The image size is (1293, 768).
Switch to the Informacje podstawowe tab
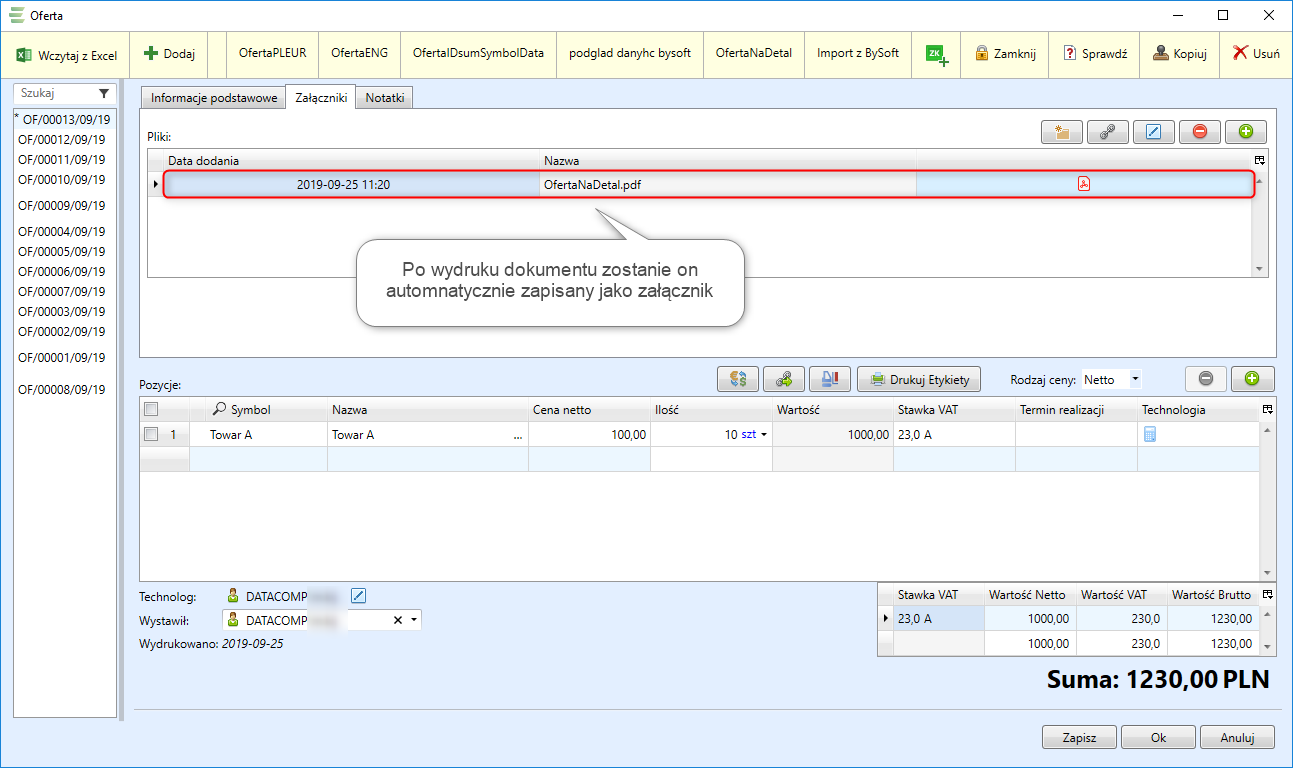(x=213, y=98)
